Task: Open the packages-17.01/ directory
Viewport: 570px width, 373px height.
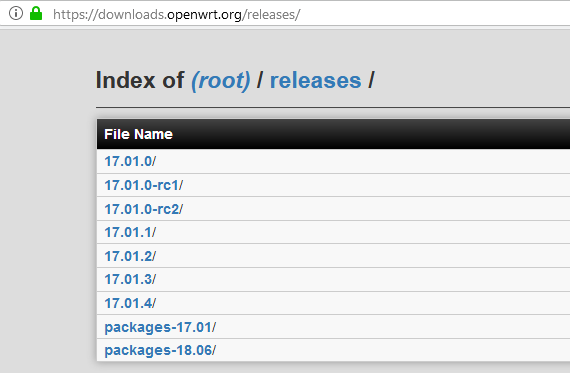Action: click(160, 327)
